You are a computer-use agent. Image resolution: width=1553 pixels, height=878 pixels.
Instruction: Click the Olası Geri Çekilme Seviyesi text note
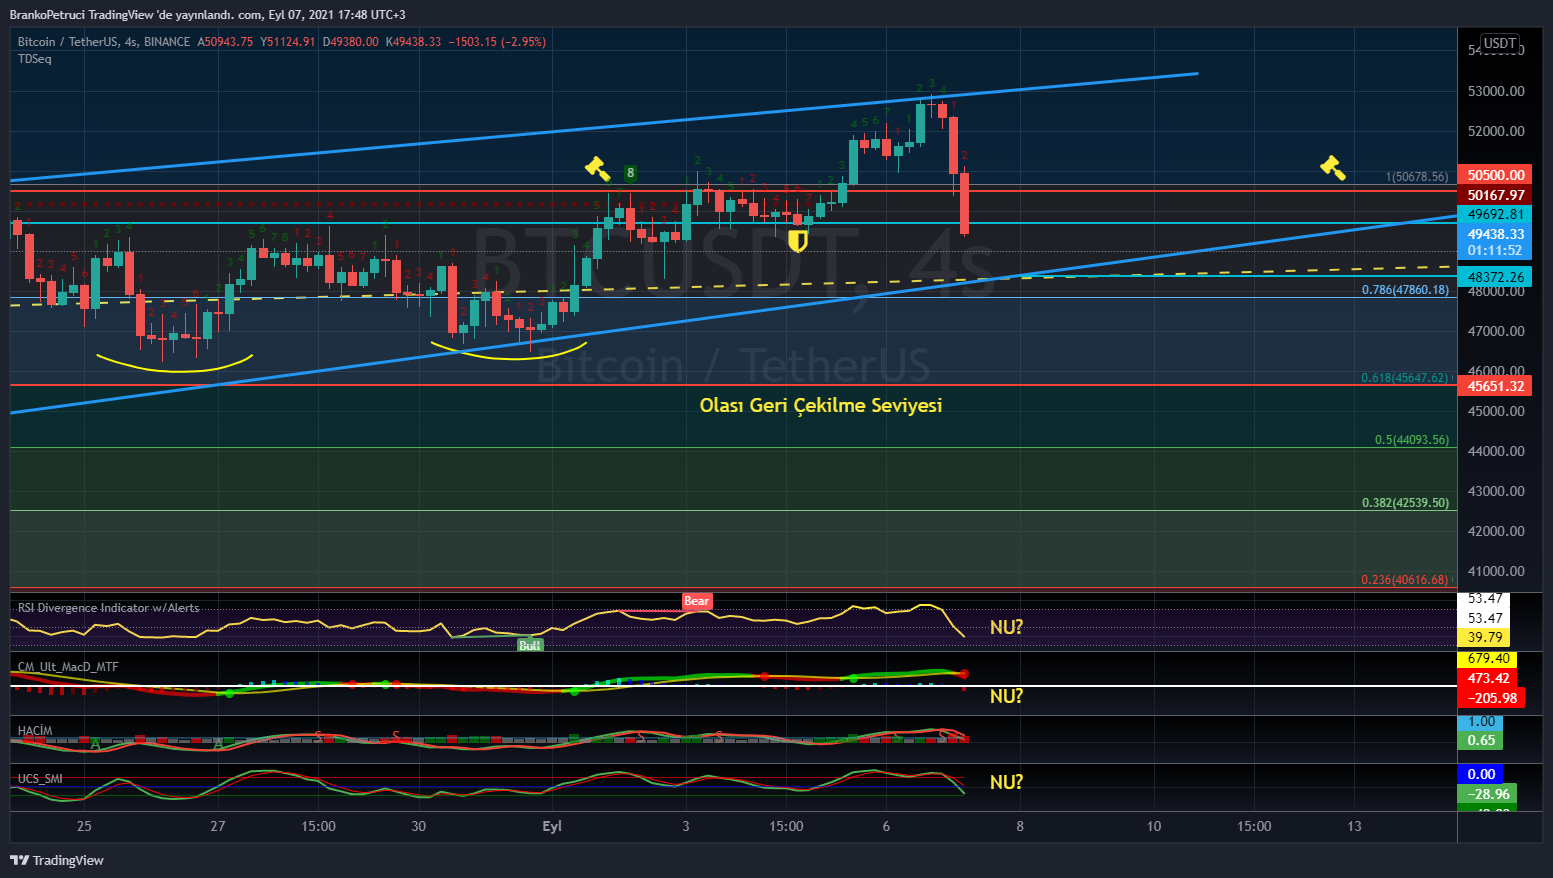point(820,405)
